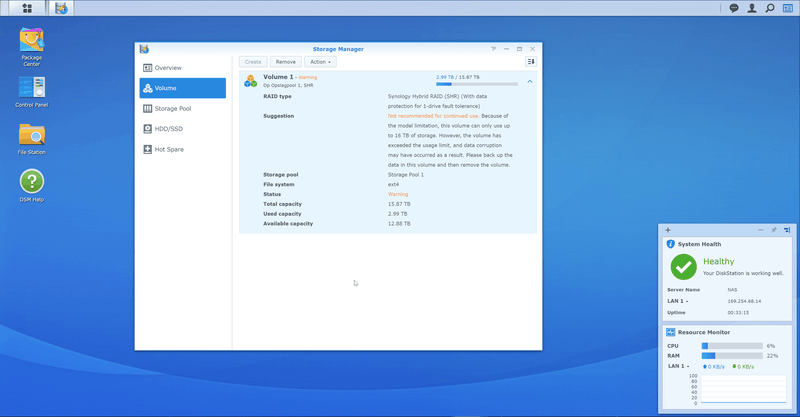Toggle the widgets panel icon in taskbar
Viewport: 800px width, 417px height.
[x=788, y=8]
